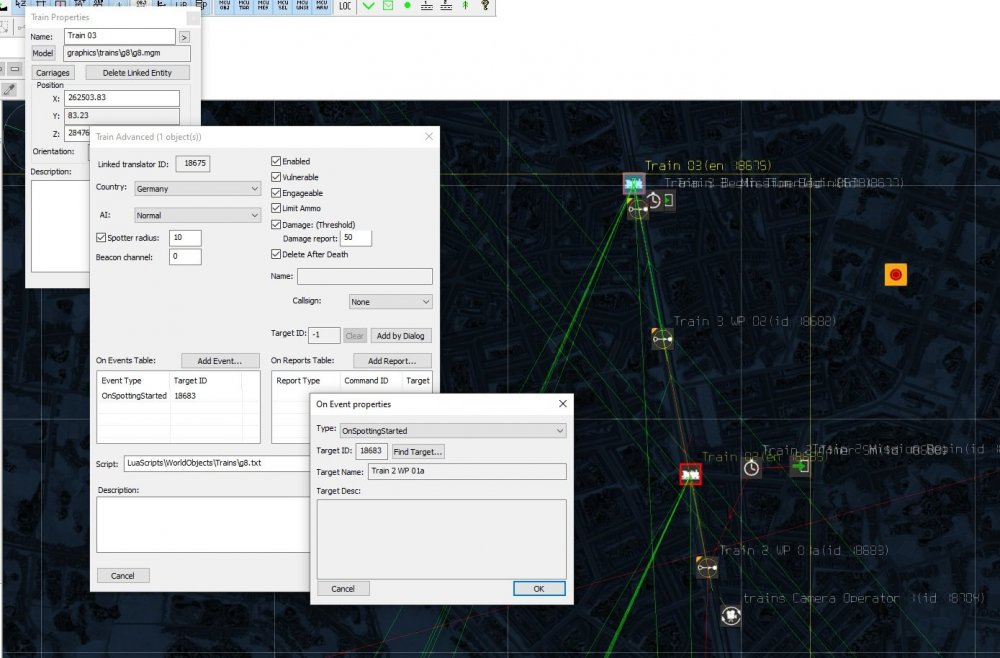1000x658 pixels.
Task: Open the Country dropdown showing Germany
Action: [x=197, y=188]
